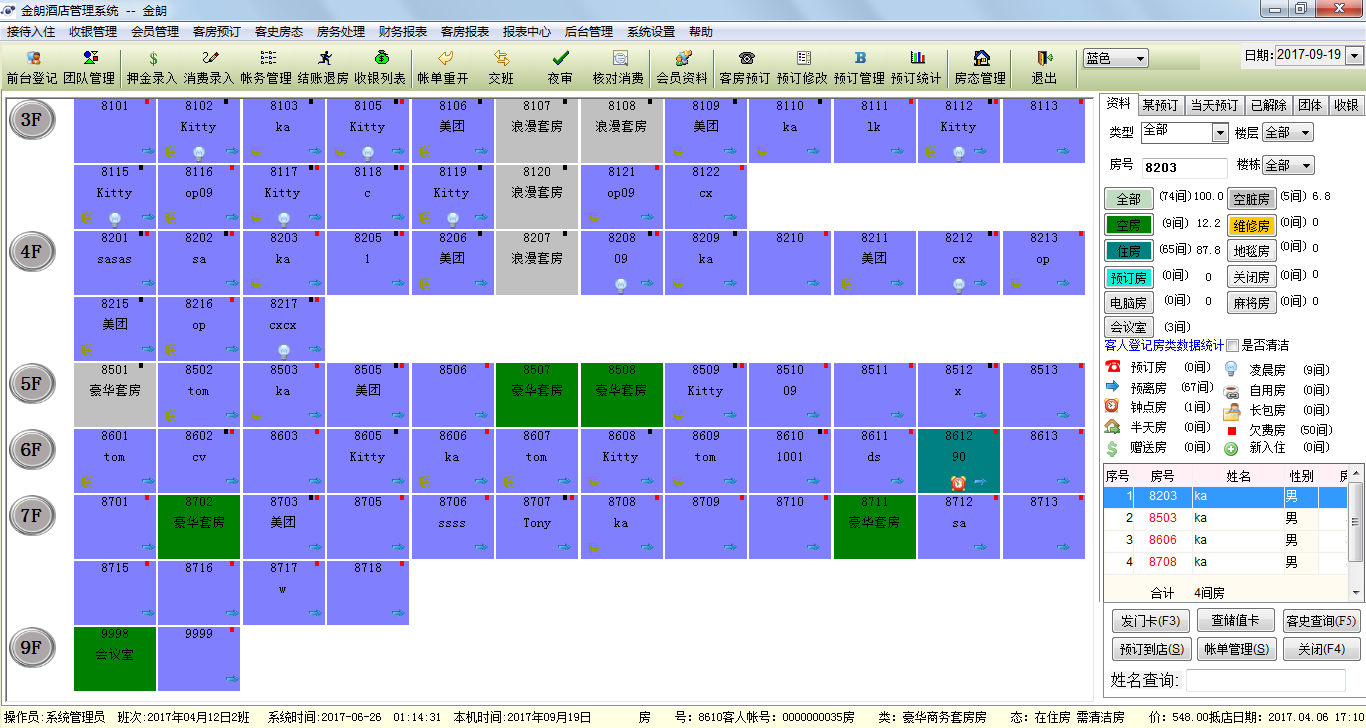The image size is (1366, 728).
Task: Open 消费录入 consumption entry
Action: click(209, 68)
